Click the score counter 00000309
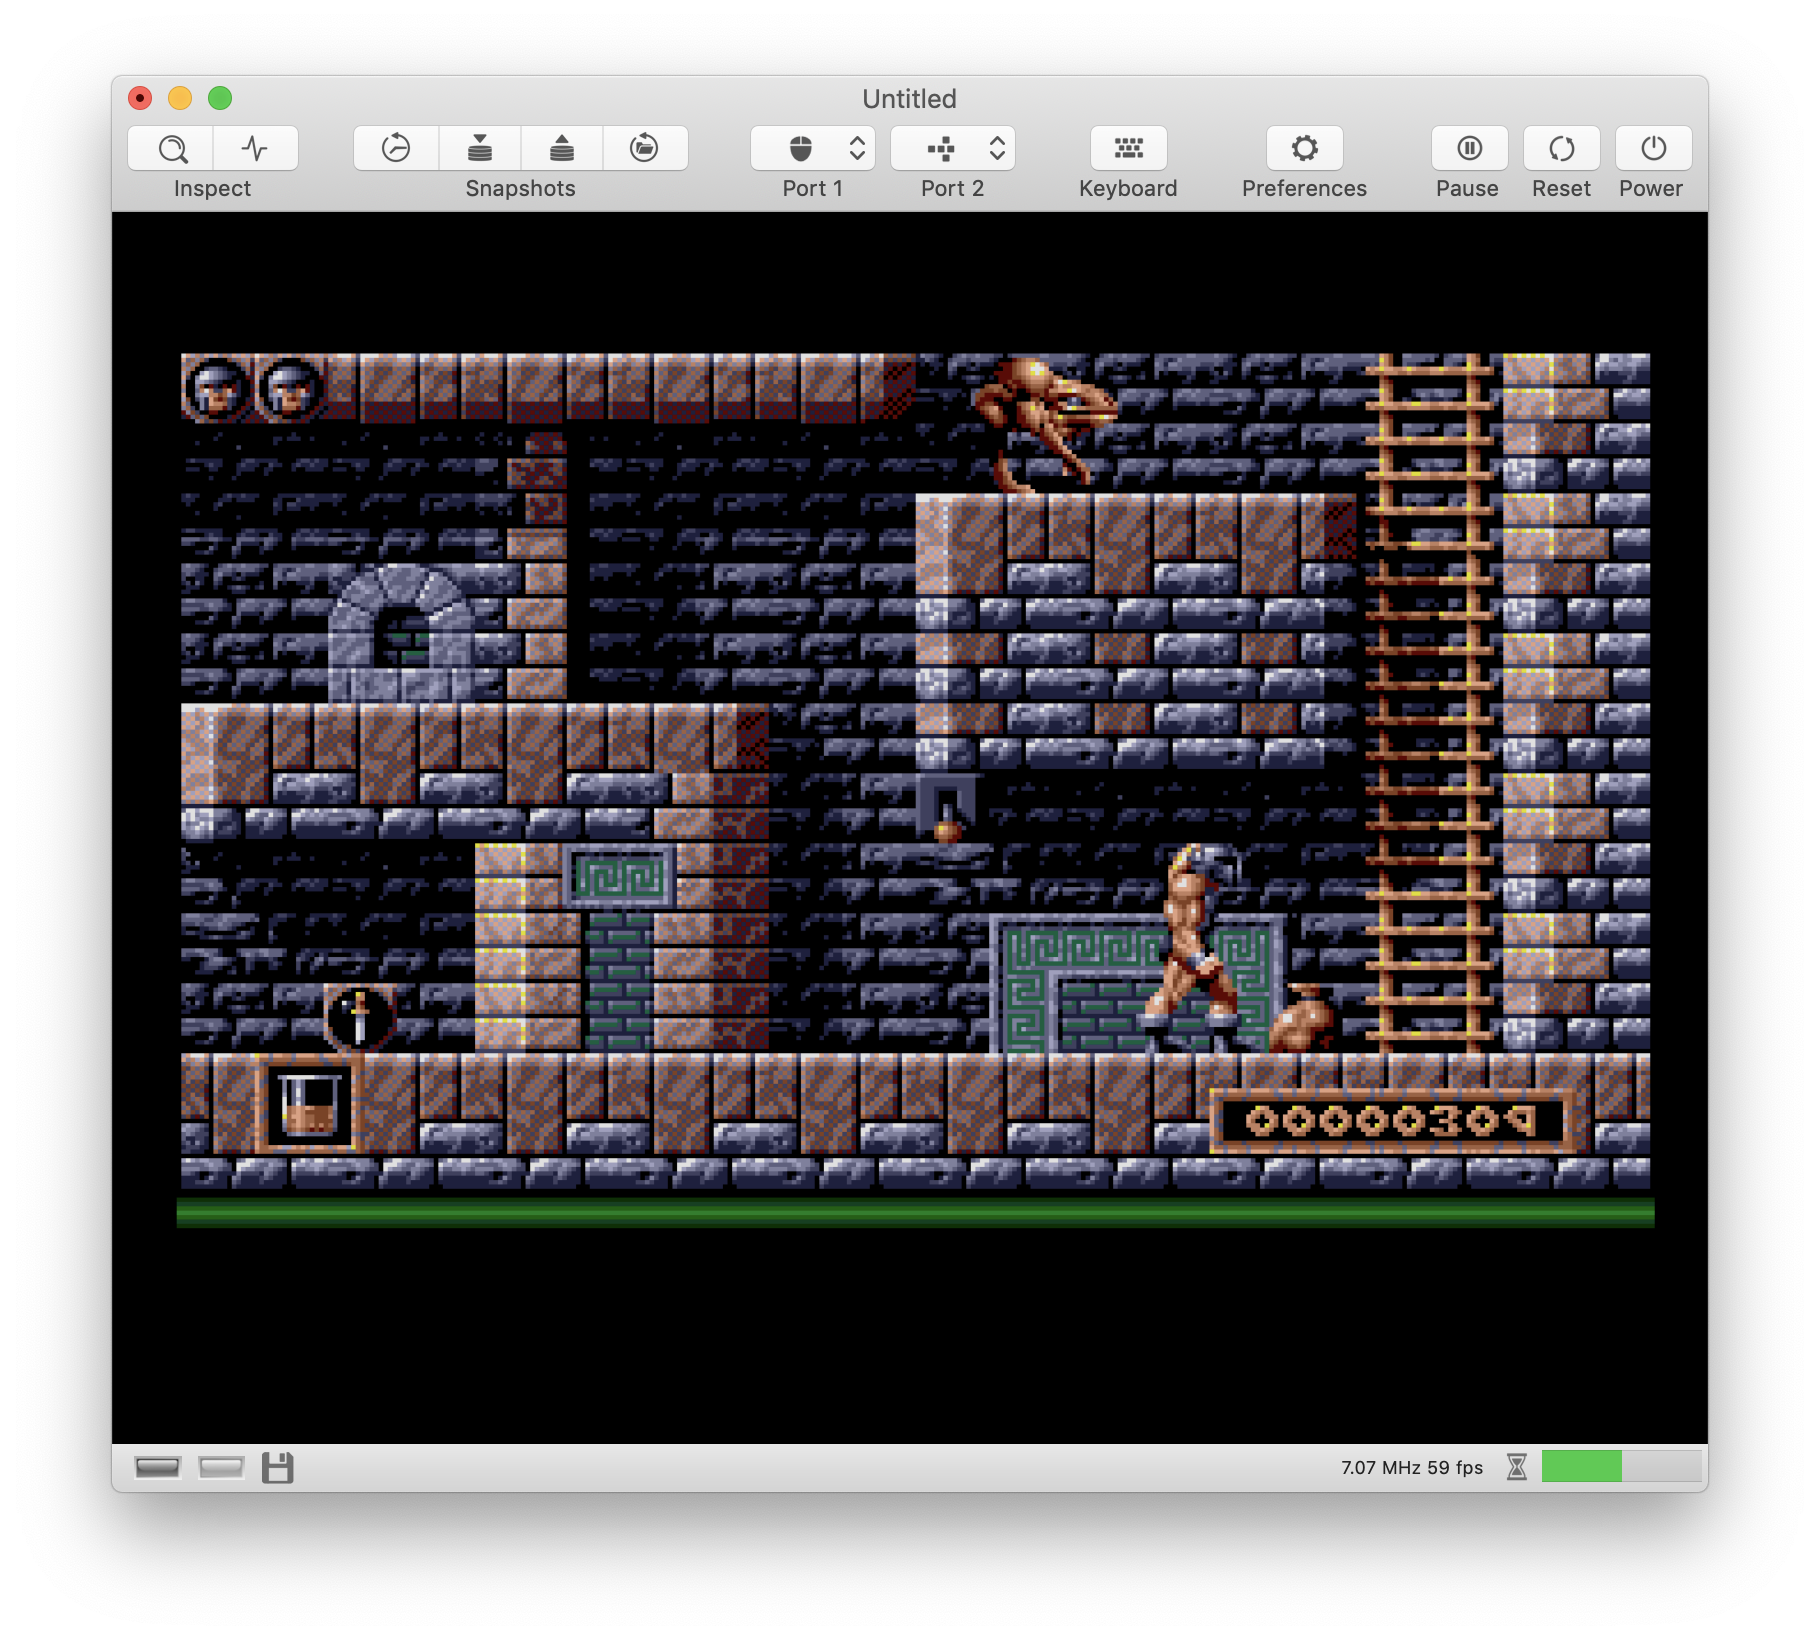1820x1640 pixels. [1389, 1120]
